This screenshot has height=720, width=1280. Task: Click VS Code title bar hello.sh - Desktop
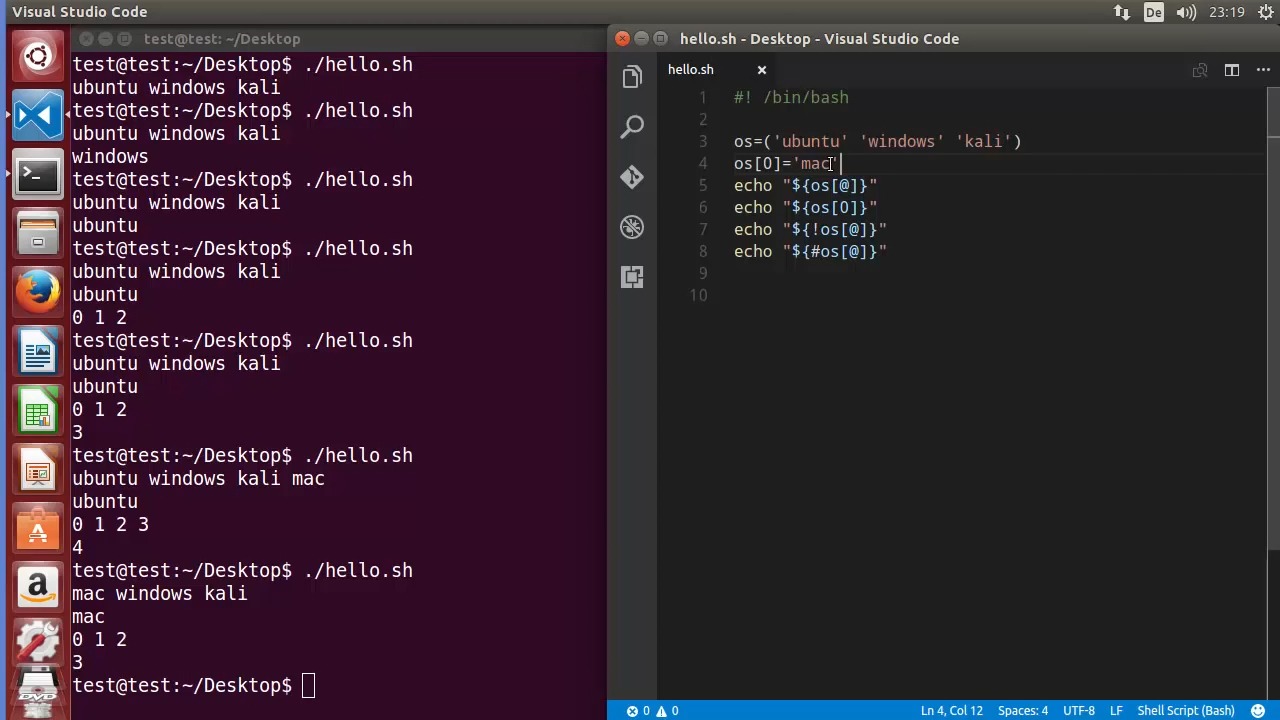pos(819,39)
